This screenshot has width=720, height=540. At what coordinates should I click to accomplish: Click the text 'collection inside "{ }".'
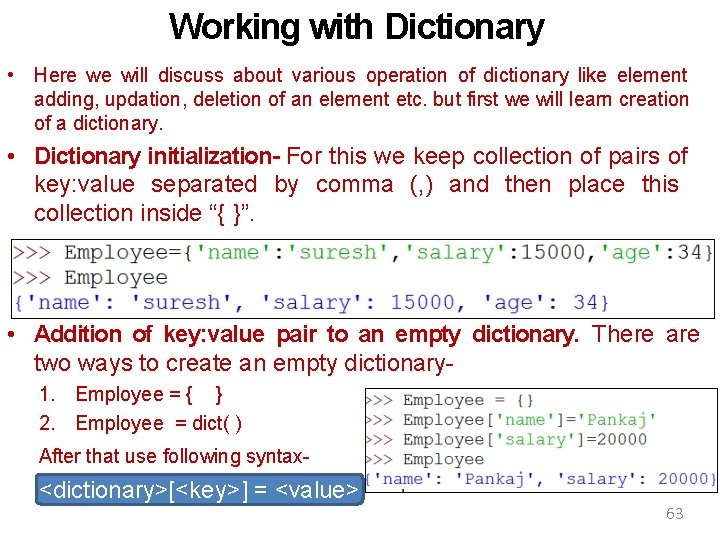pyautogui.click(x=144, y=213)
